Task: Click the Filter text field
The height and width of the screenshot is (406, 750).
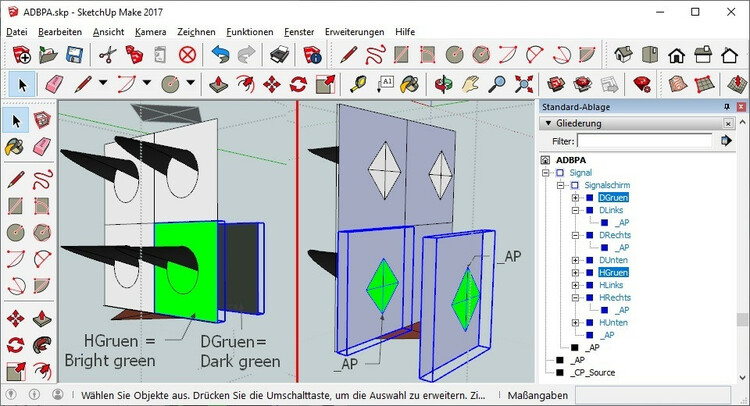Action: pos(644,141)
